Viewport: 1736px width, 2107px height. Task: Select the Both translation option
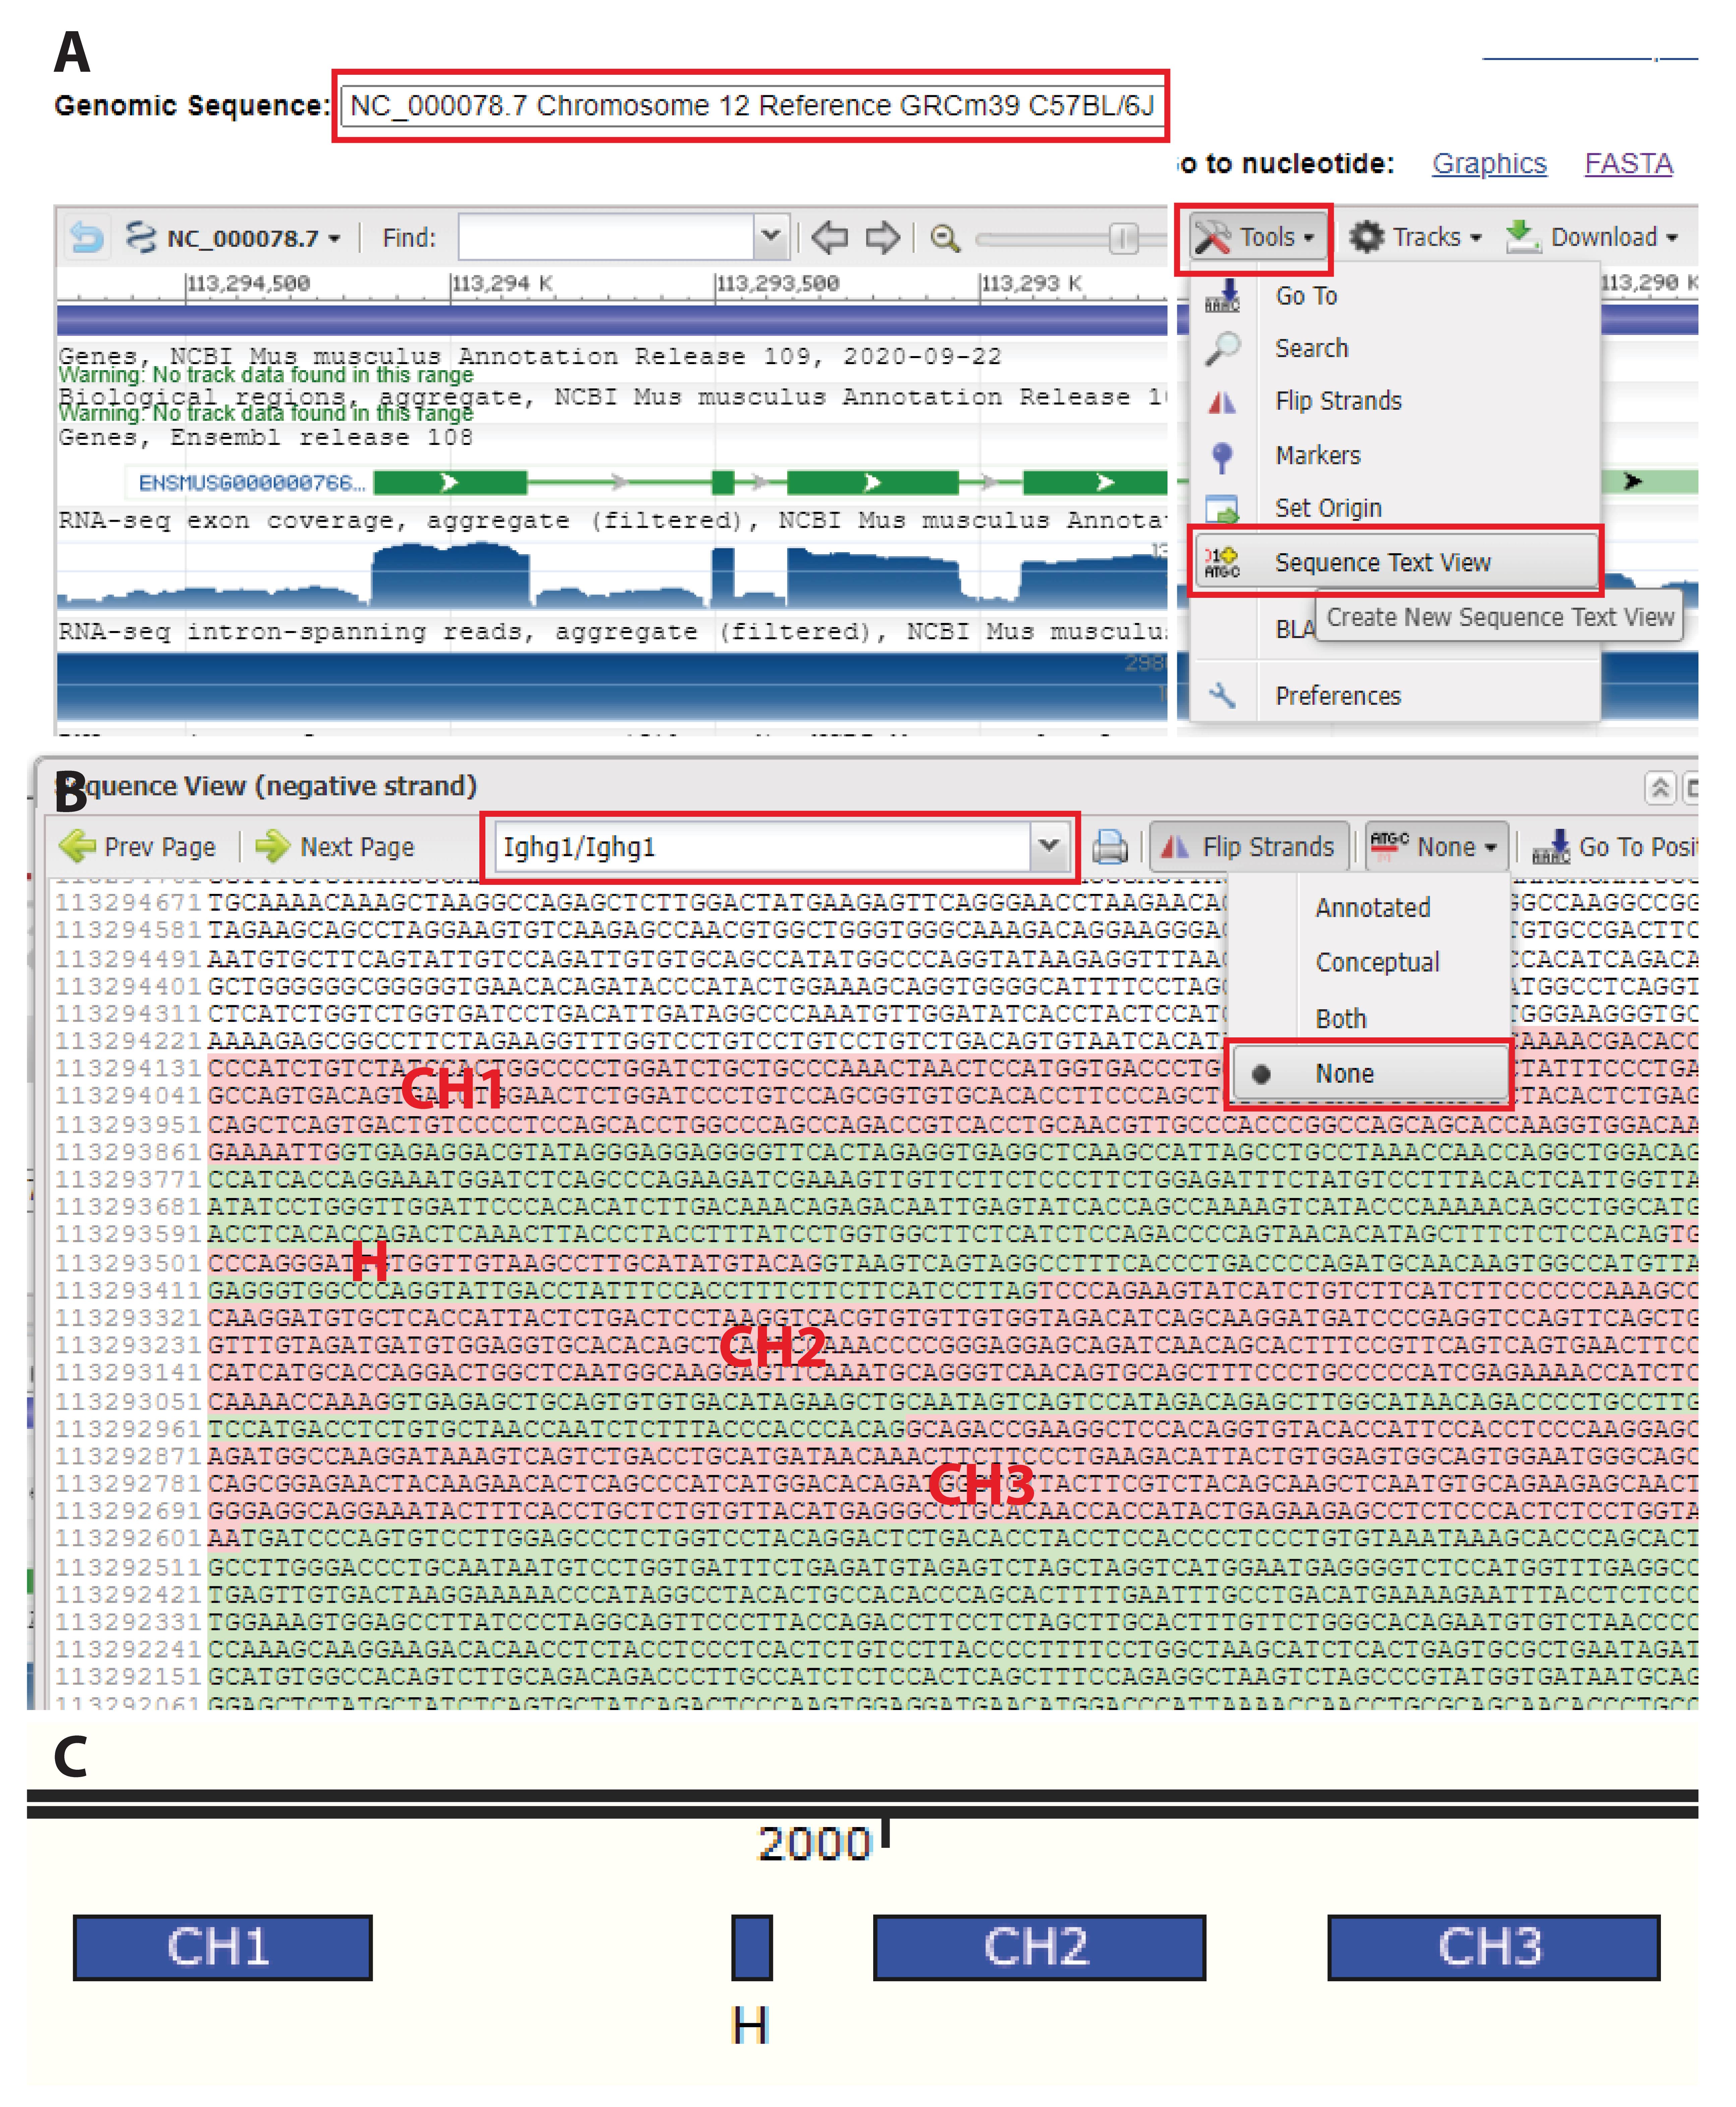point(1341,1019)
